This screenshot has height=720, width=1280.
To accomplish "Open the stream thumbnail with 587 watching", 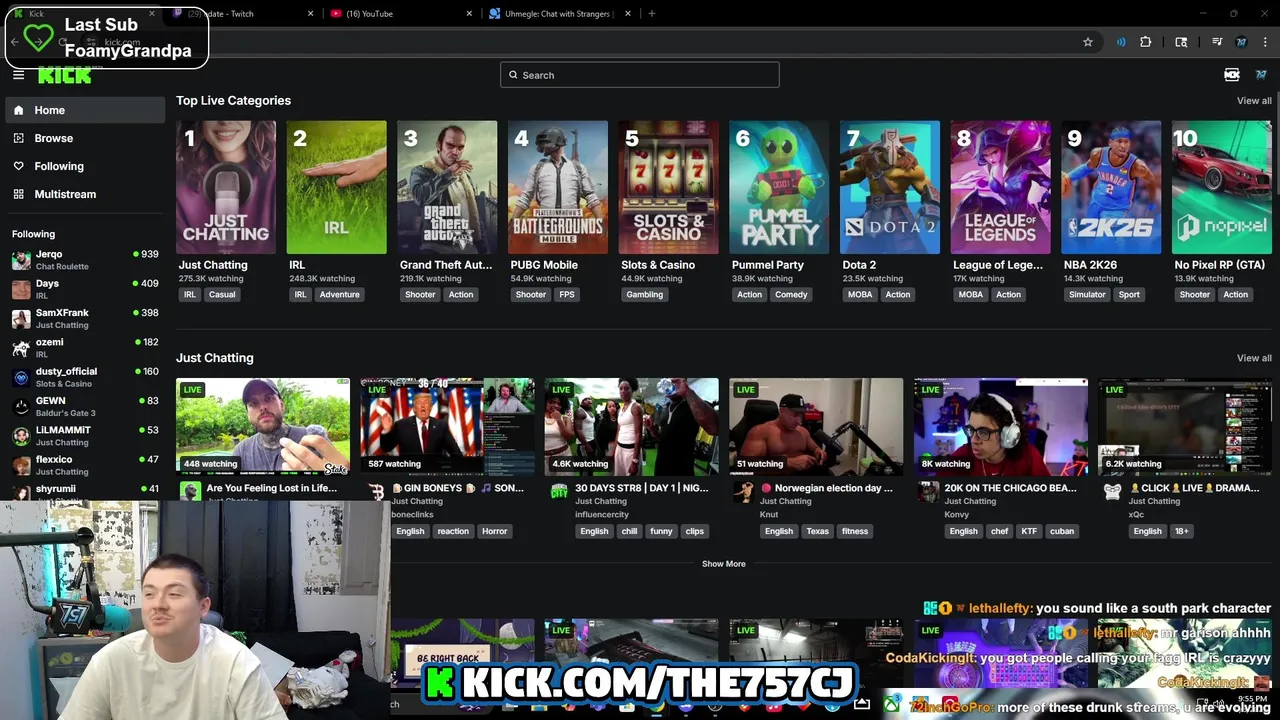I will click(447, 425).
